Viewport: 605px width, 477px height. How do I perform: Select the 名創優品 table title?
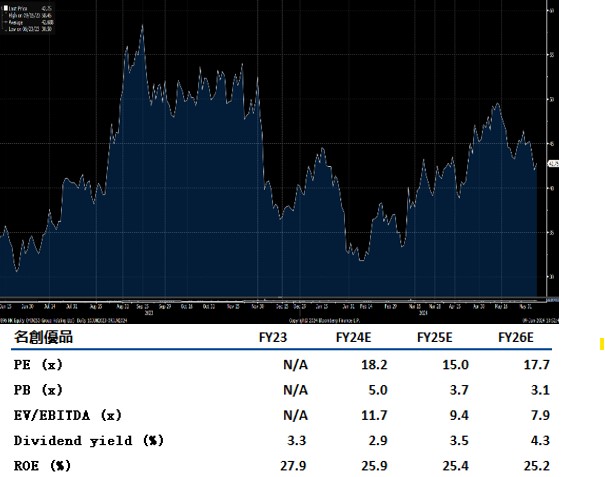point(43,338)
